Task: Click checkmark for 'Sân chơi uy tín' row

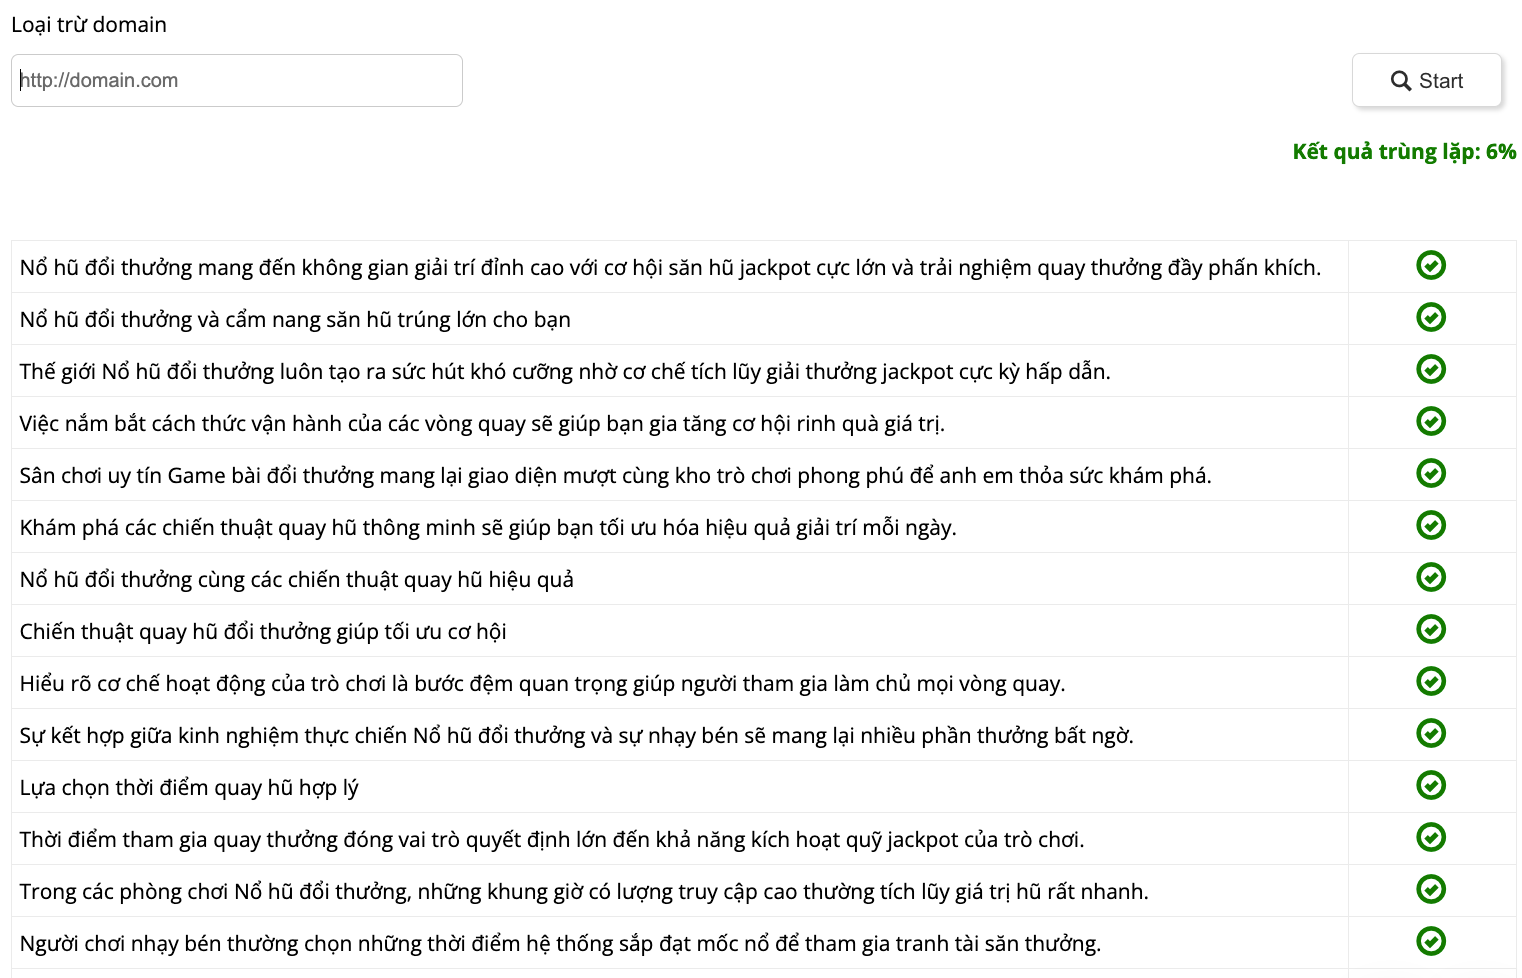Action: tap(1431, 473)
